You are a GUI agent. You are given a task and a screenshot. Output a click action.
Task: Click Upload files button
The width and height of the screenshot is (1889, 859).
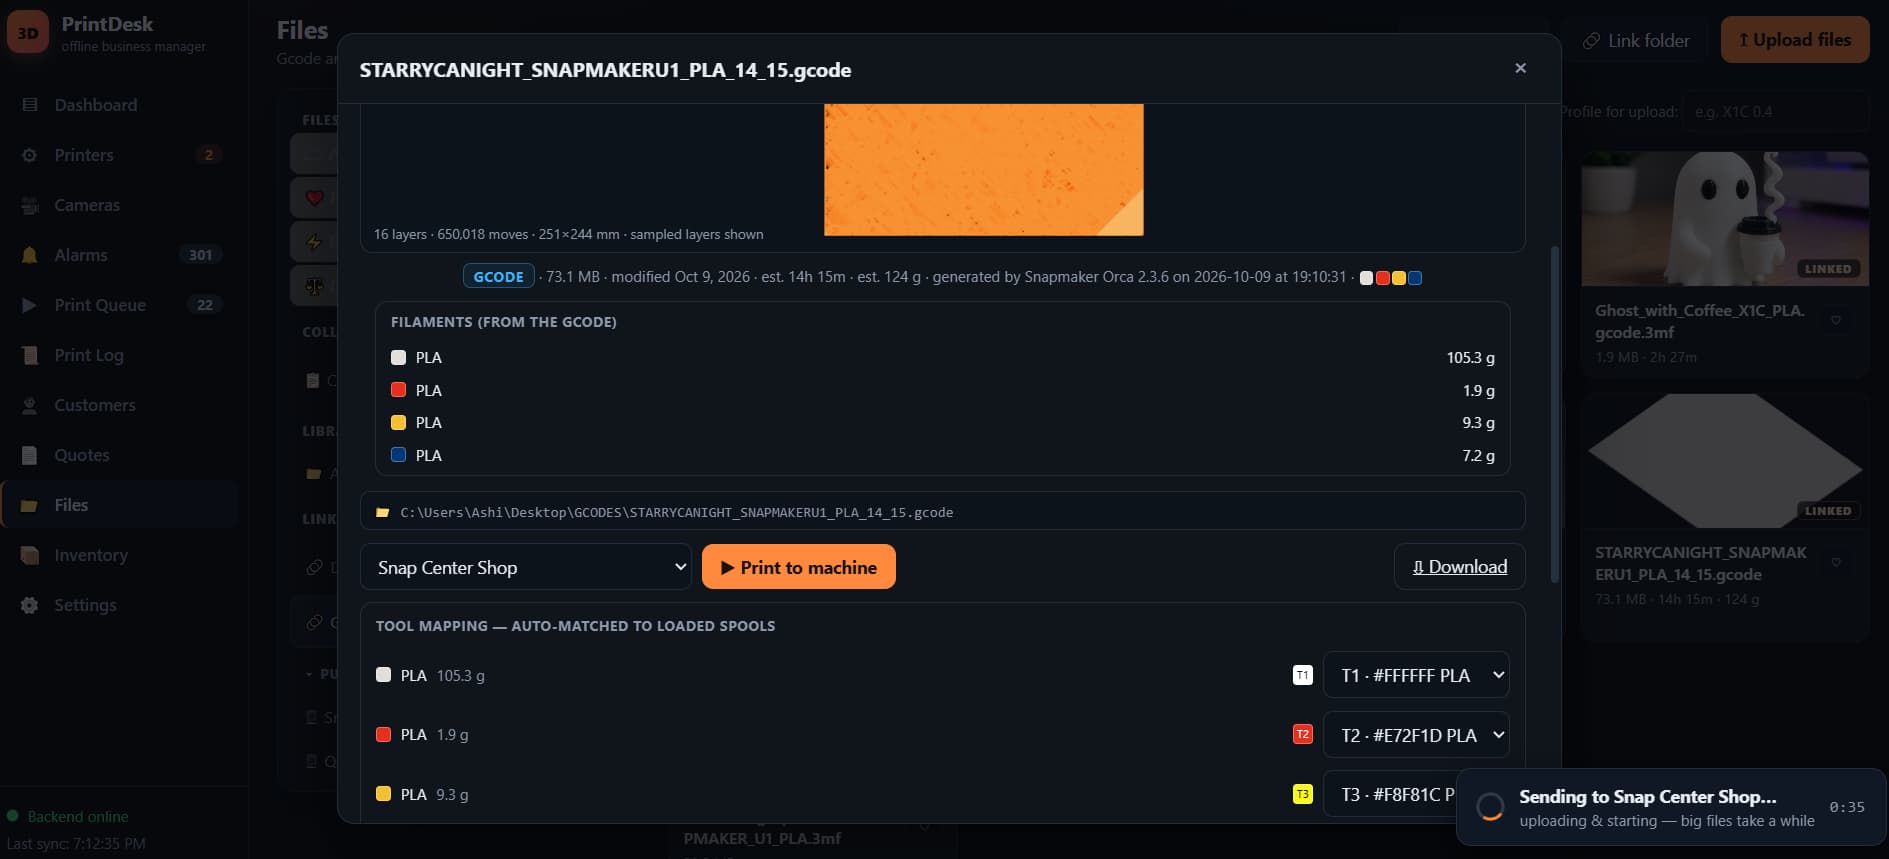[x=1795, y=40]
